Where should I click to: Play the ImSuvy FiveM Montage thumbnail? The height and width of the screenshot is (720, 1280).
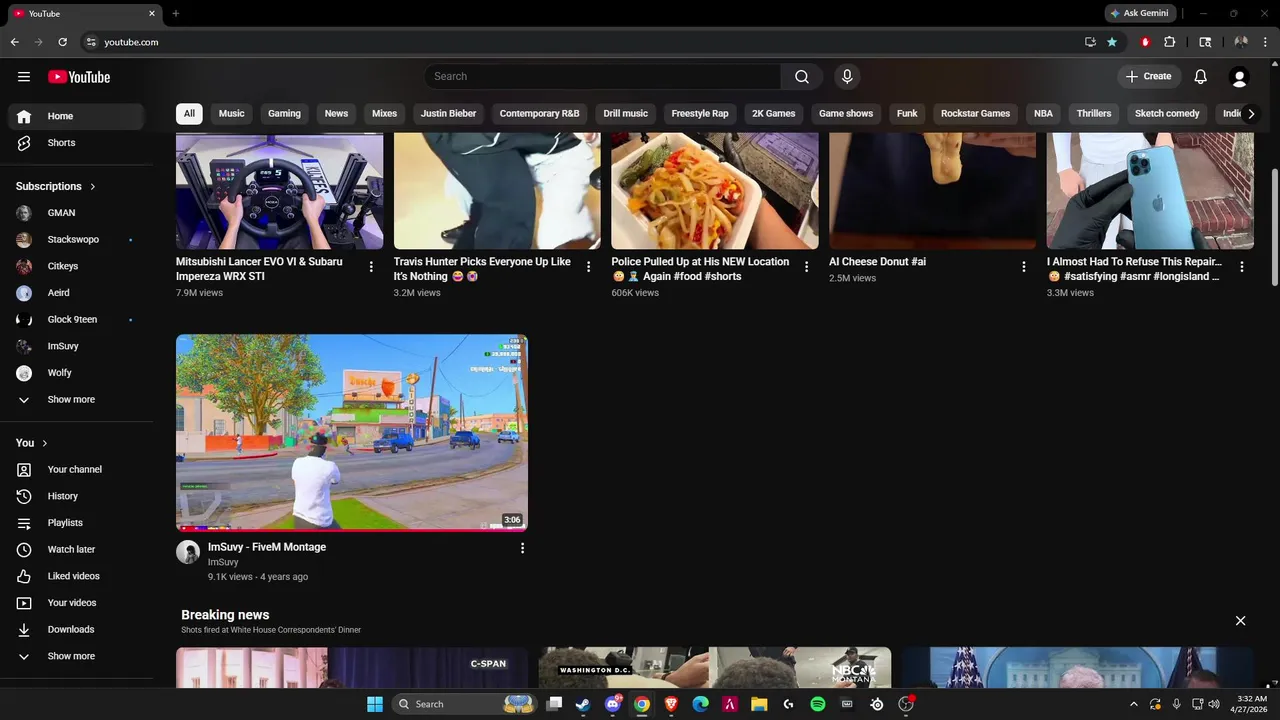[x=352, y=432]
